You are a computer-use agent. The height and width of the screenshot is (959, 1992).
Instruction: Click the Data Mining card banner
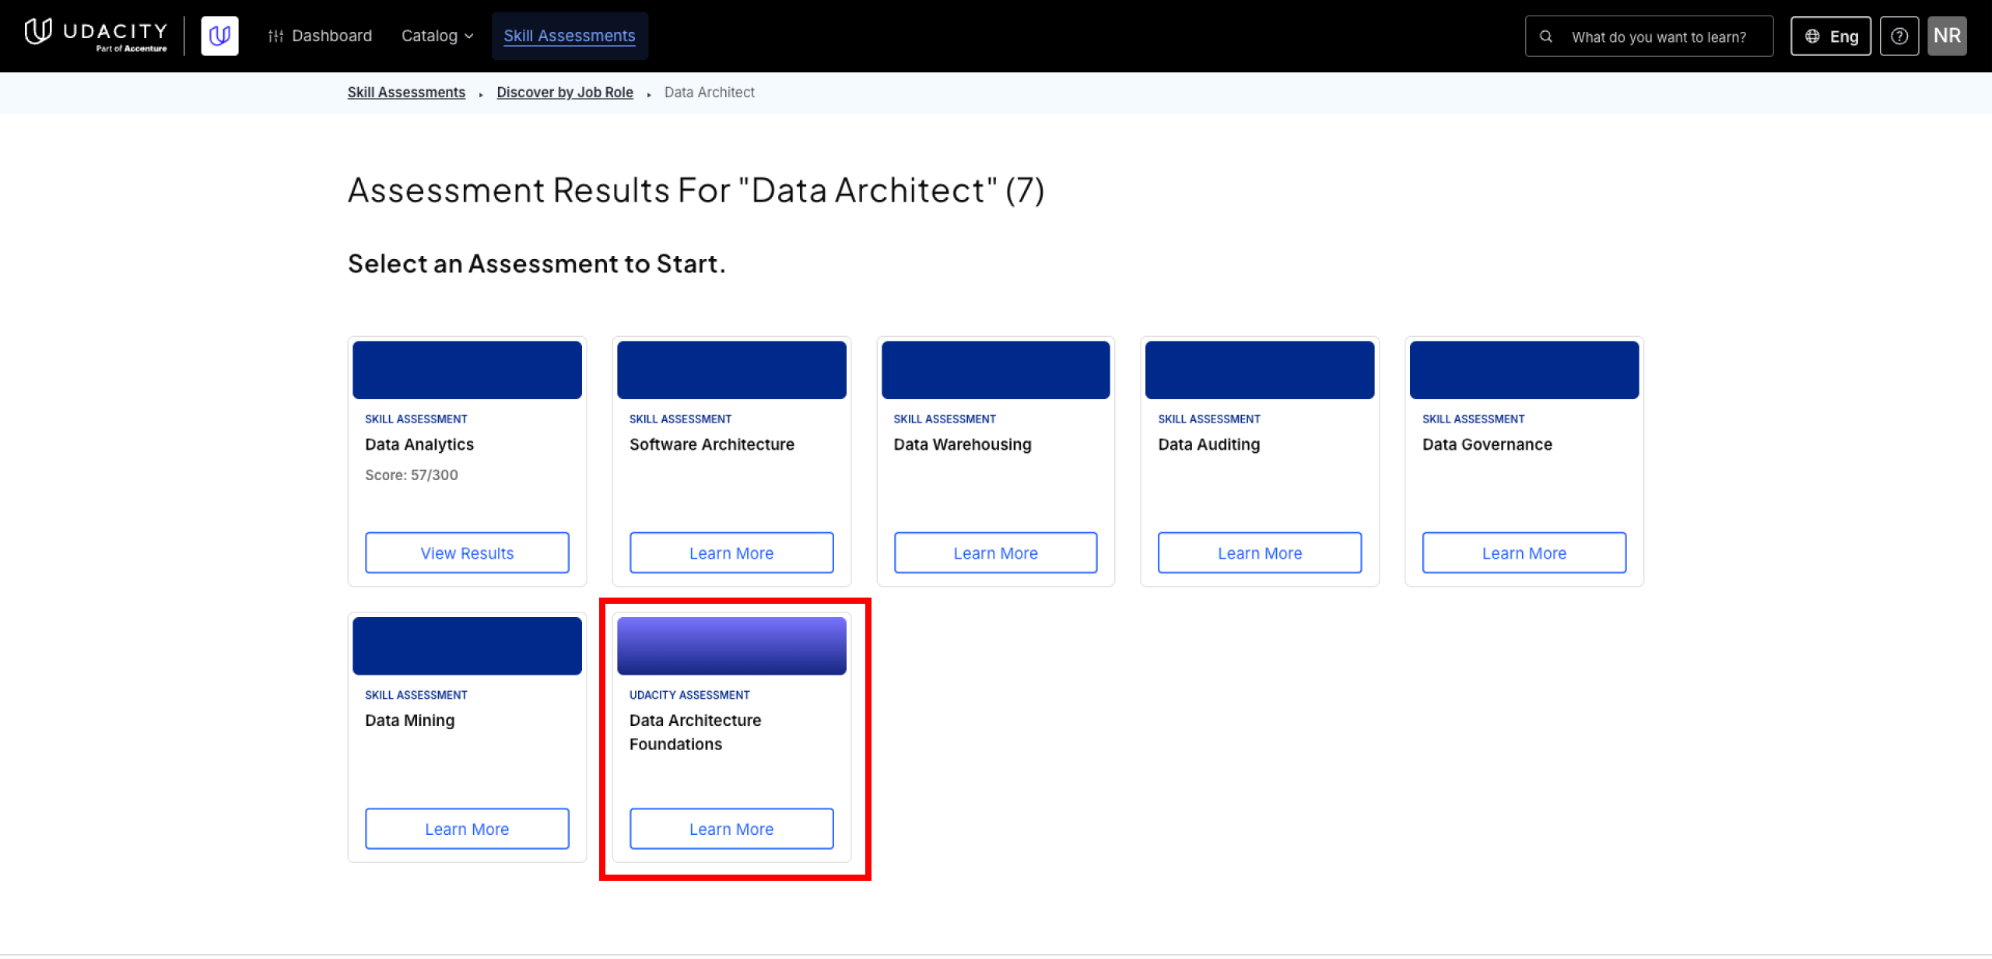click(467, 646)
